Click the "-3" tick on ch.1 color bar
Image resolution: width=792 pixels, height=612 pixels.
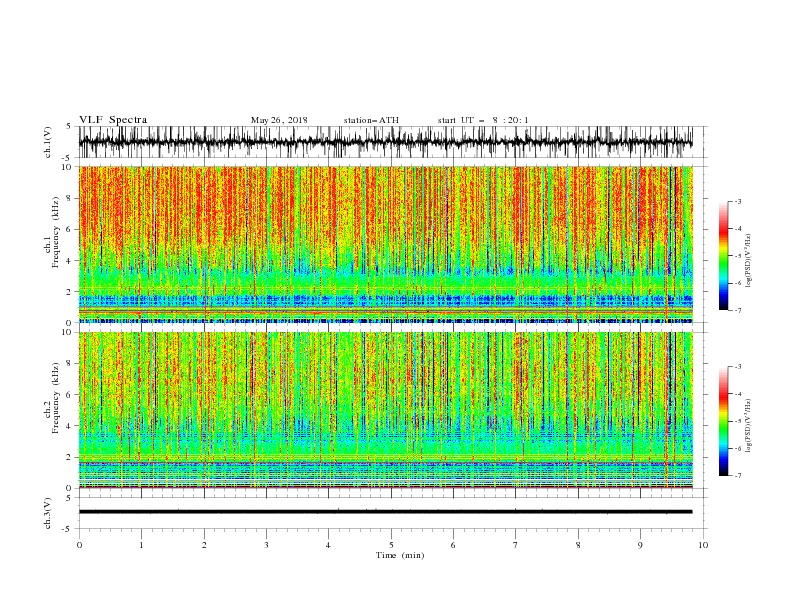point(737,201)
